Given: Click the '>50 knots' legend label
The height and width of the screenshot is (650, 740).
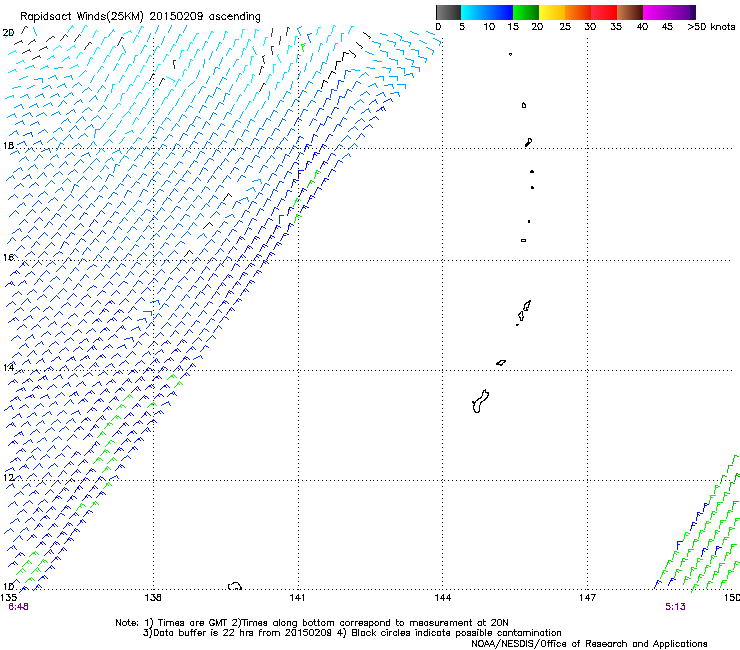Looking at the screenshot, I should click(711, 27).
